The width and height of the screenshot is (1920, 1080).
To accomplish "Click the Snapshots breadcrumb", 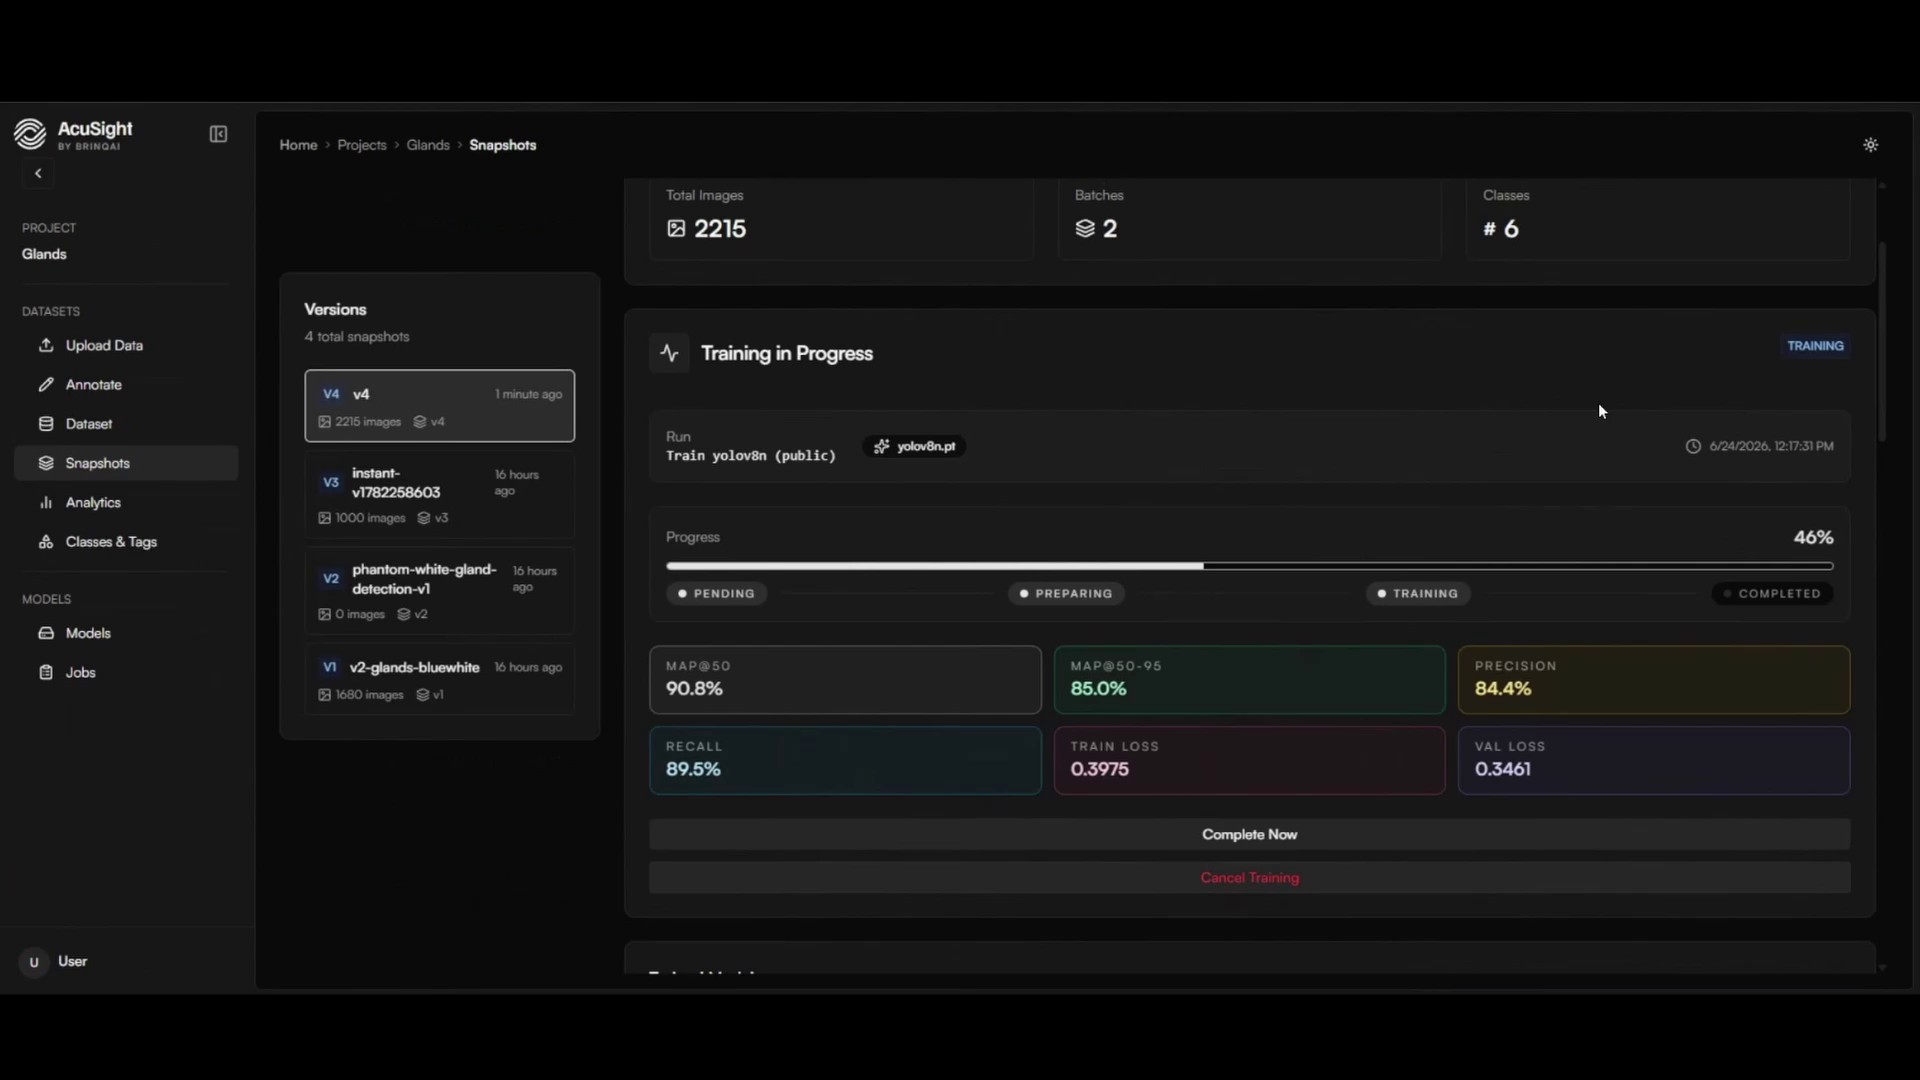I will 503,145.
